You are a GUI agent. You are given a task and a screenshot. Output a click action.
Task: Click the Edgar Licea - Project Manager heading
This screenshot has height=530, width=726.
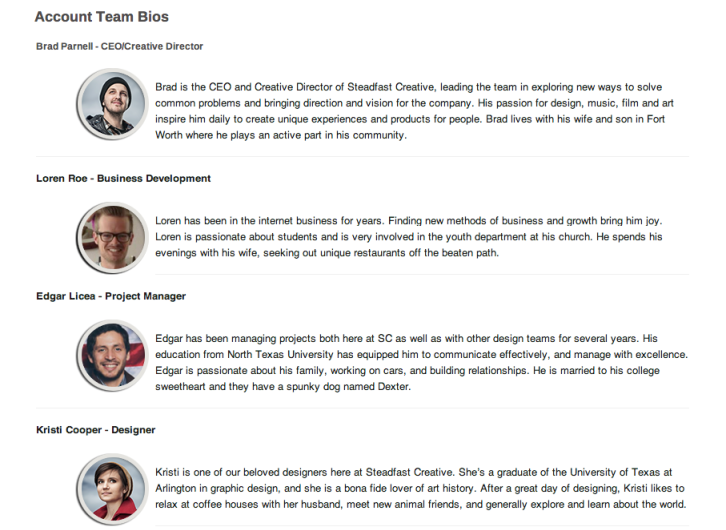point(111,296)
